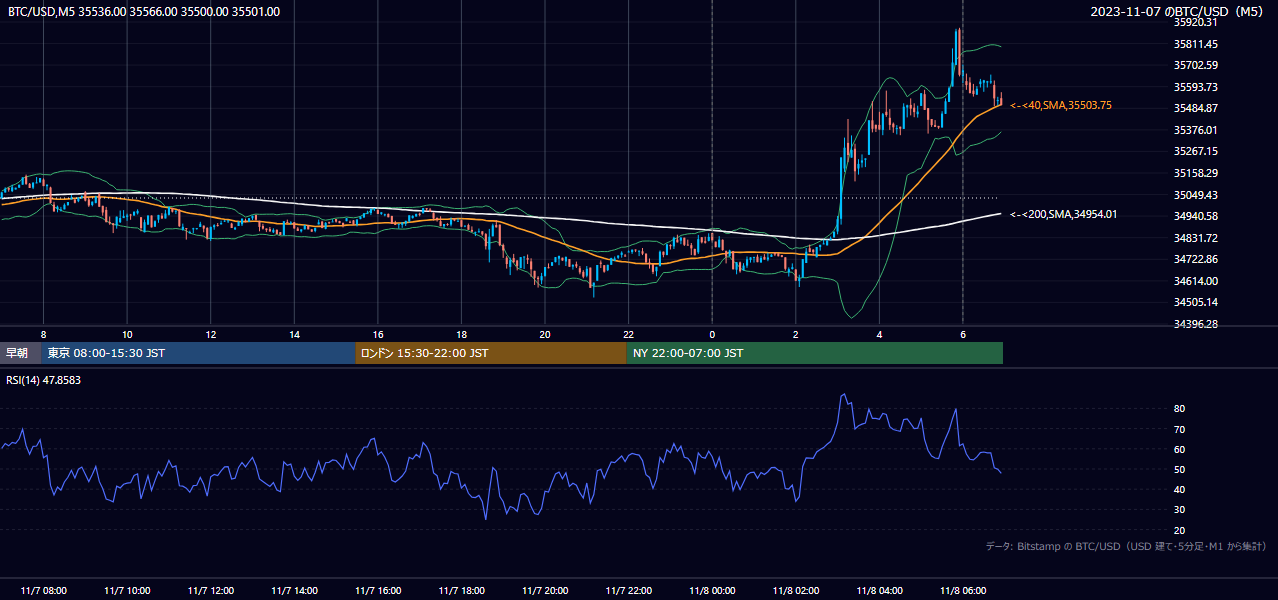The image size is (1278, 600).
Task: Click hour marker 16 under the price chart
Action: coord(377,334)
